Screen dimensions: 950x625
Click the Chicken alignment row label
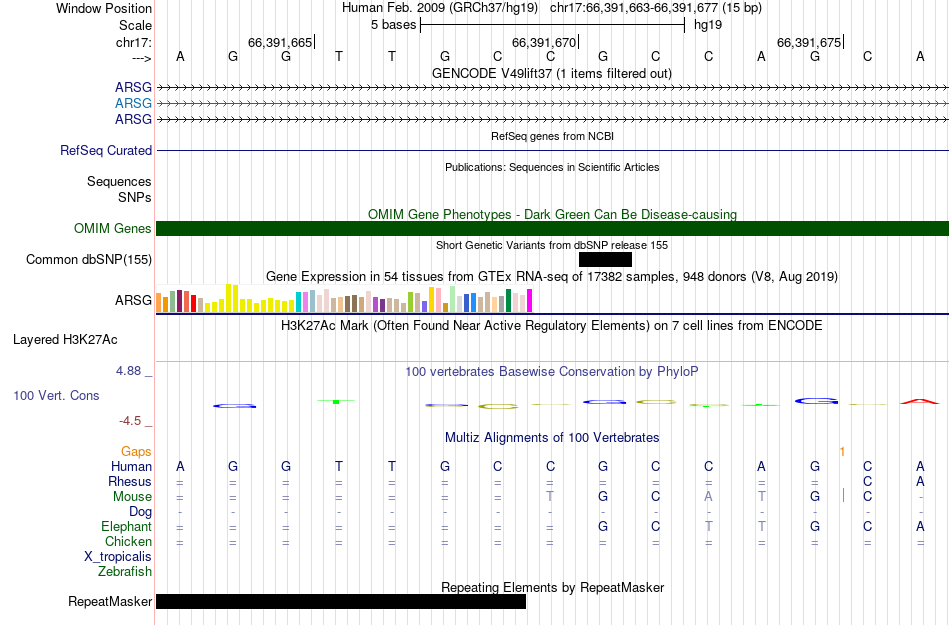coord(128,541)
